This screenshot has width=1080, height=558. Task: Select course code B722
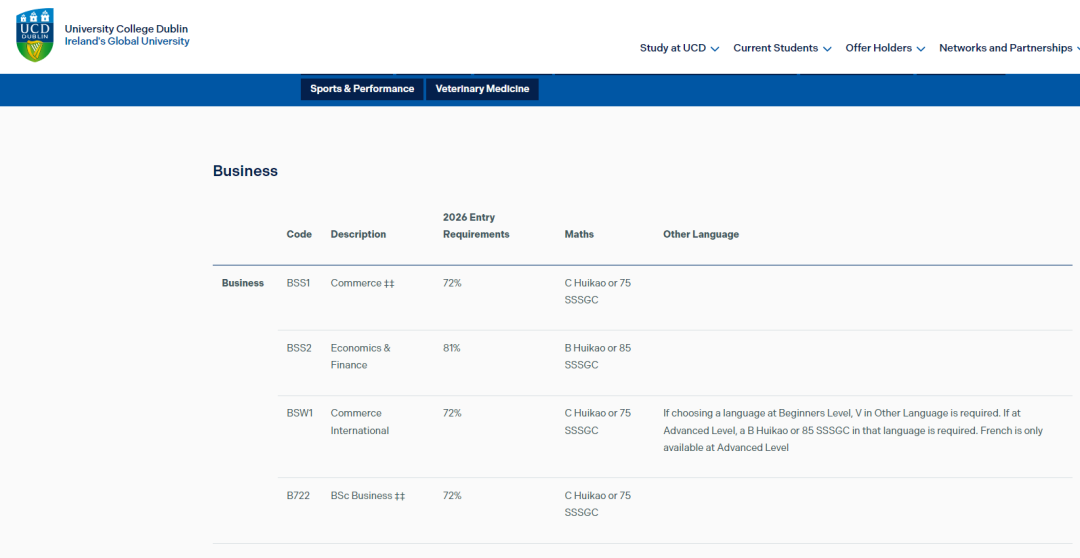(x=298, y=495)
